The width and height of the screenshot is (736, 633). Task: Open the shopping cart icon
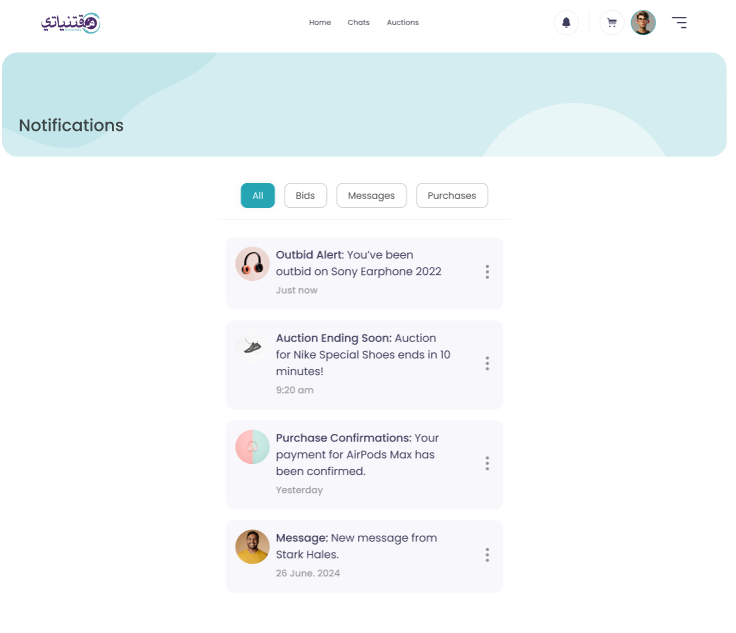(612, 23)
